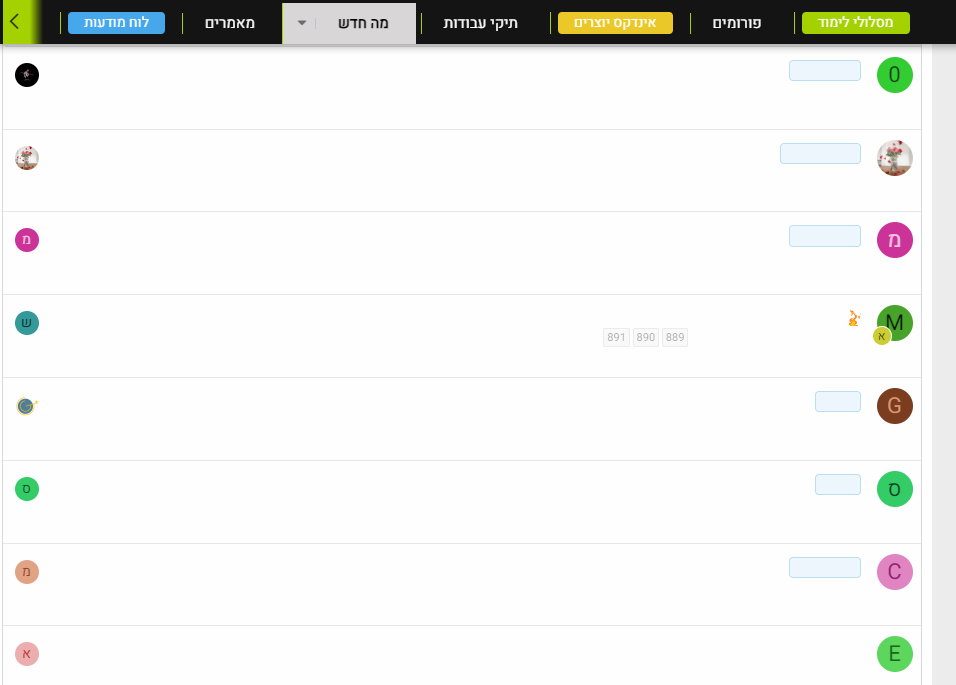Click the prefix label beside large flower avatar

[x=821, y=154]
